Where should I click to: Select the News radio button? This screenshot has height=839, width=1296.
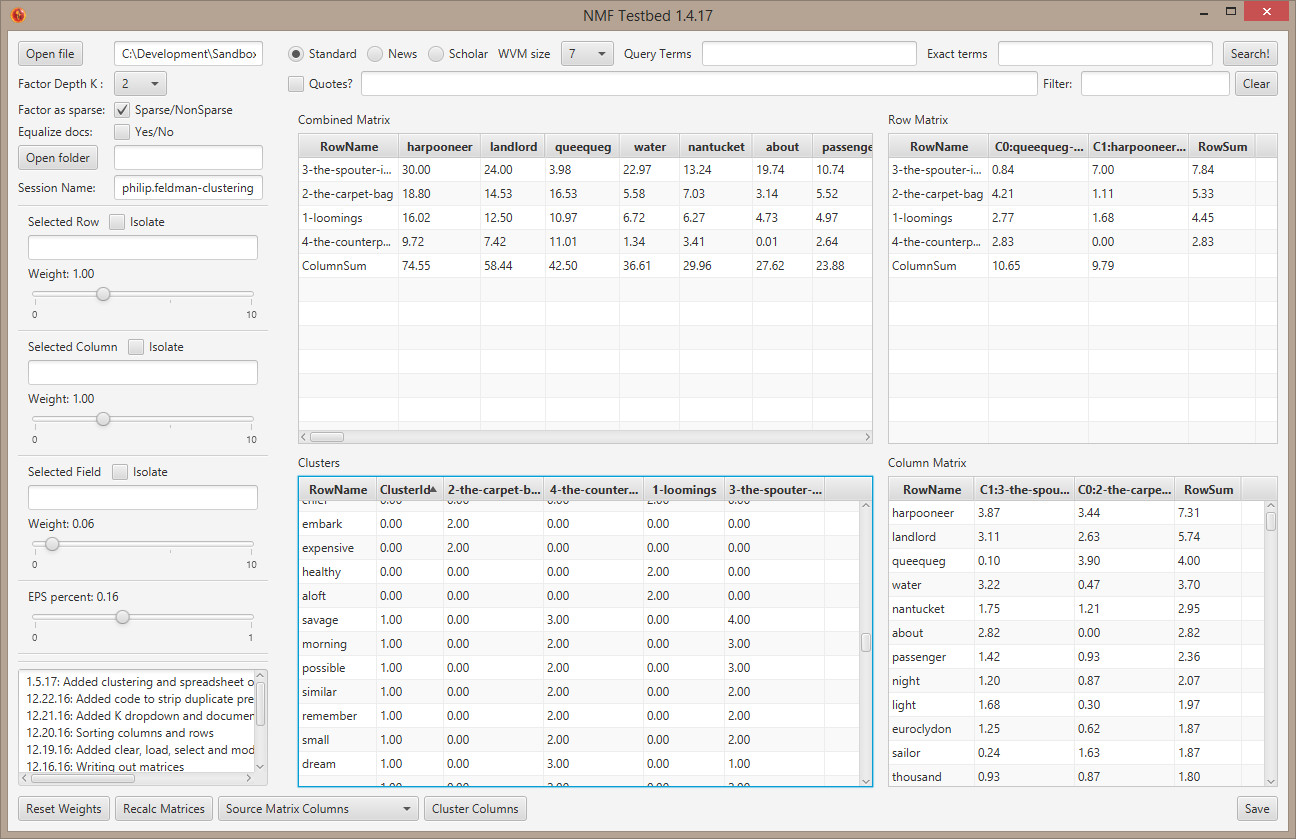click(x=375, y=54)
